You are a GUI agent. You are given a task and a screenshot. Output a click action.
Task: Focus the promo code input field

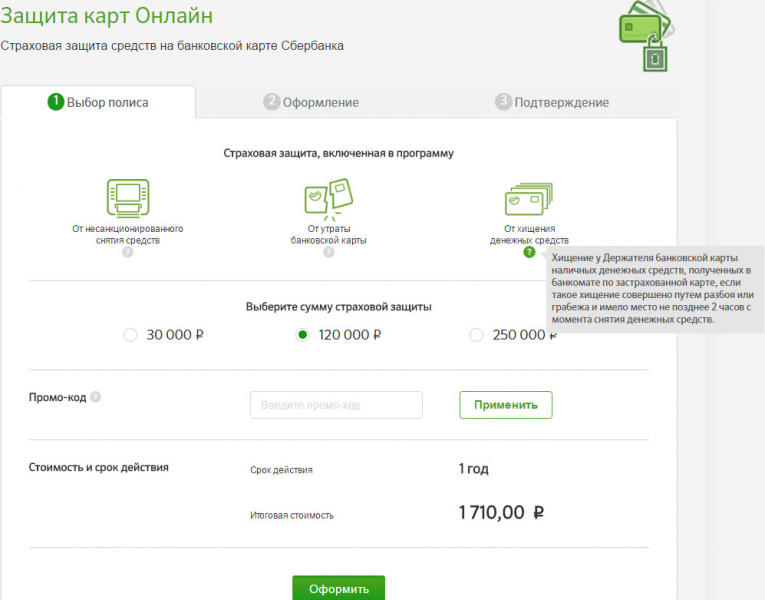point(336,405)
